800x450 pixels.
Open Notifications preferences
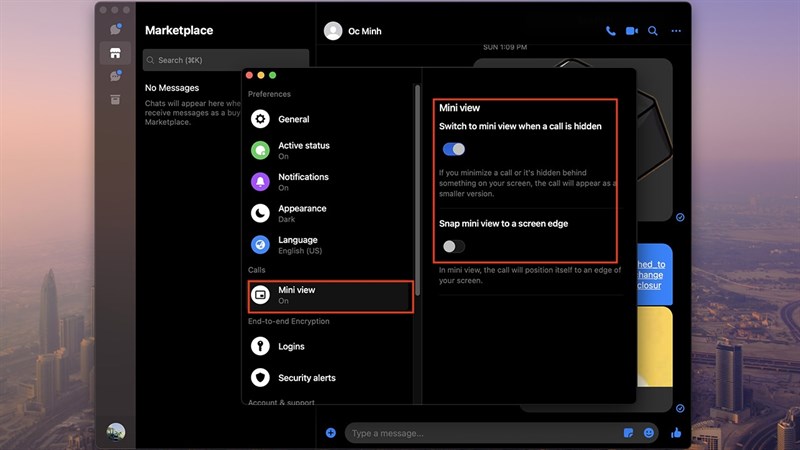pyautogui.click(x=330, y=182)
